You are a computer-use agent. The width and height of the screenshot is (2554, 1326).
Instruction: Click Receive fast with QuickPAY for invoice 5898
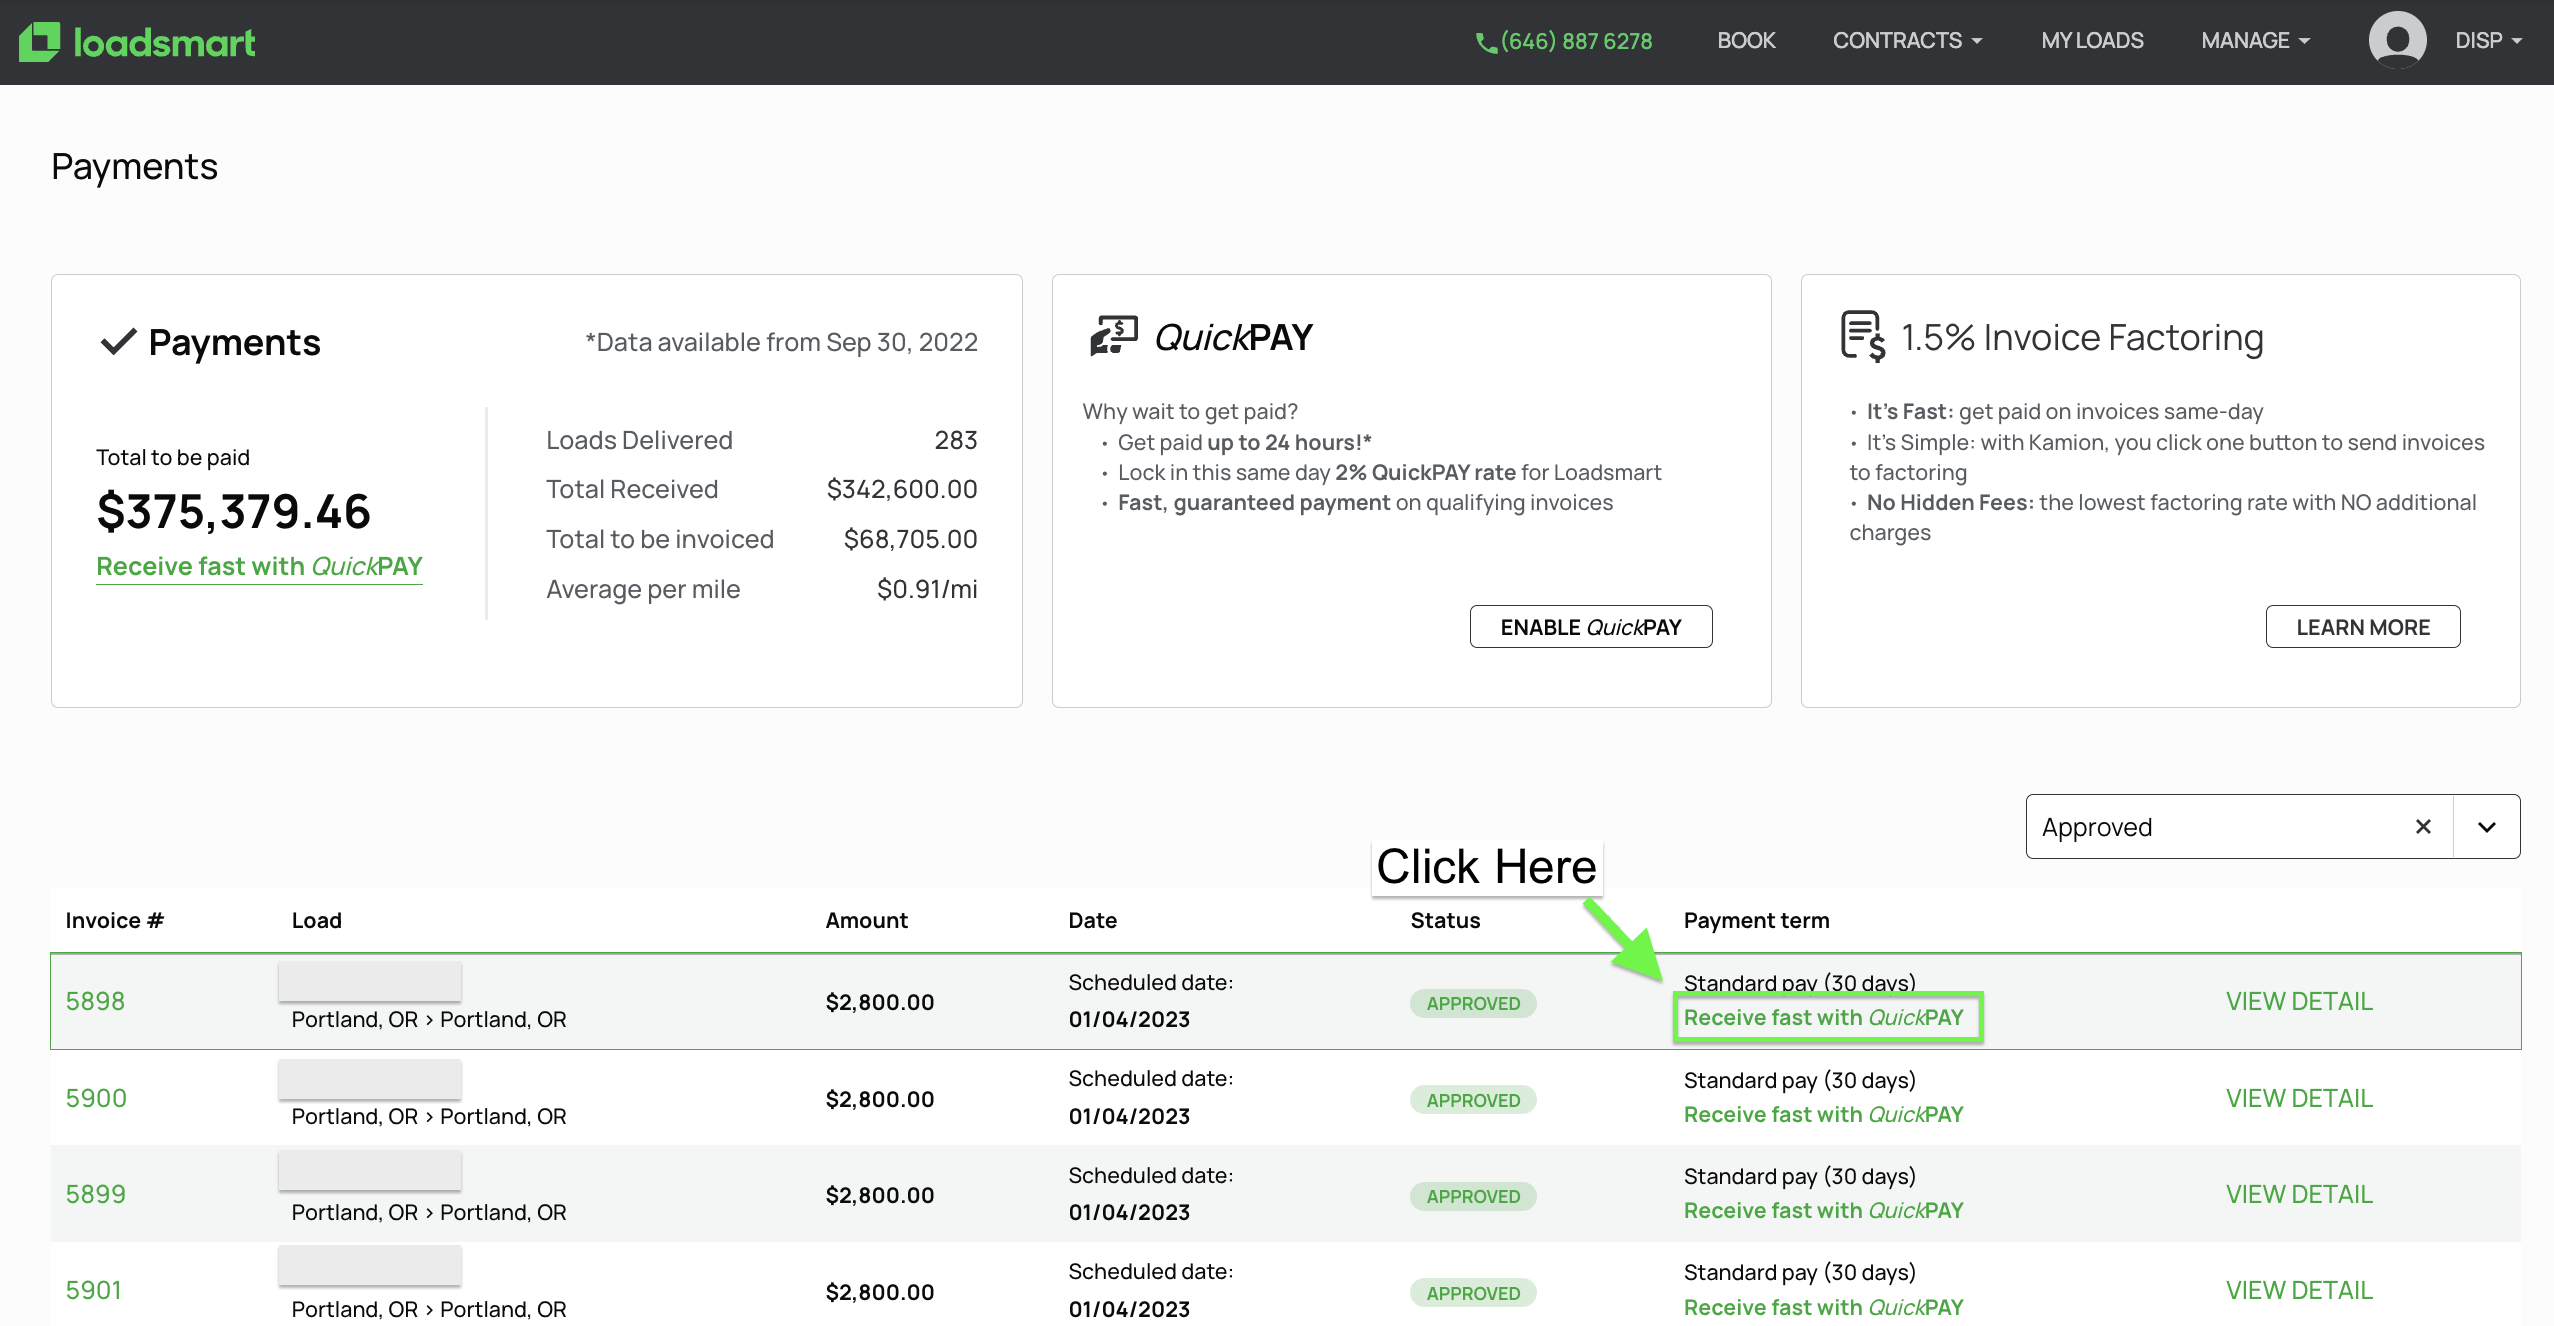tap(1823, 1017)
